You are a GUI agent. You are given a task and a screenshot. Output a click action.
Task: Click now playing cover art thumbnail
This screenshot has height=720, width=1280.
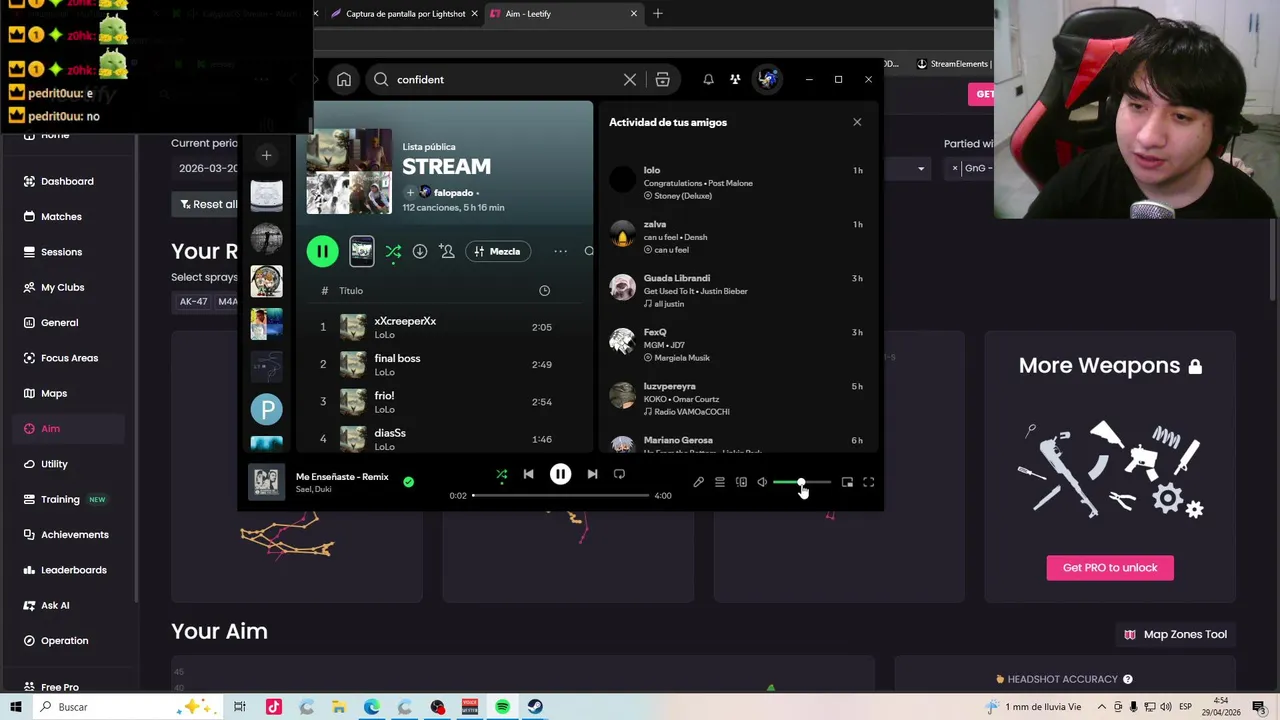266,482
